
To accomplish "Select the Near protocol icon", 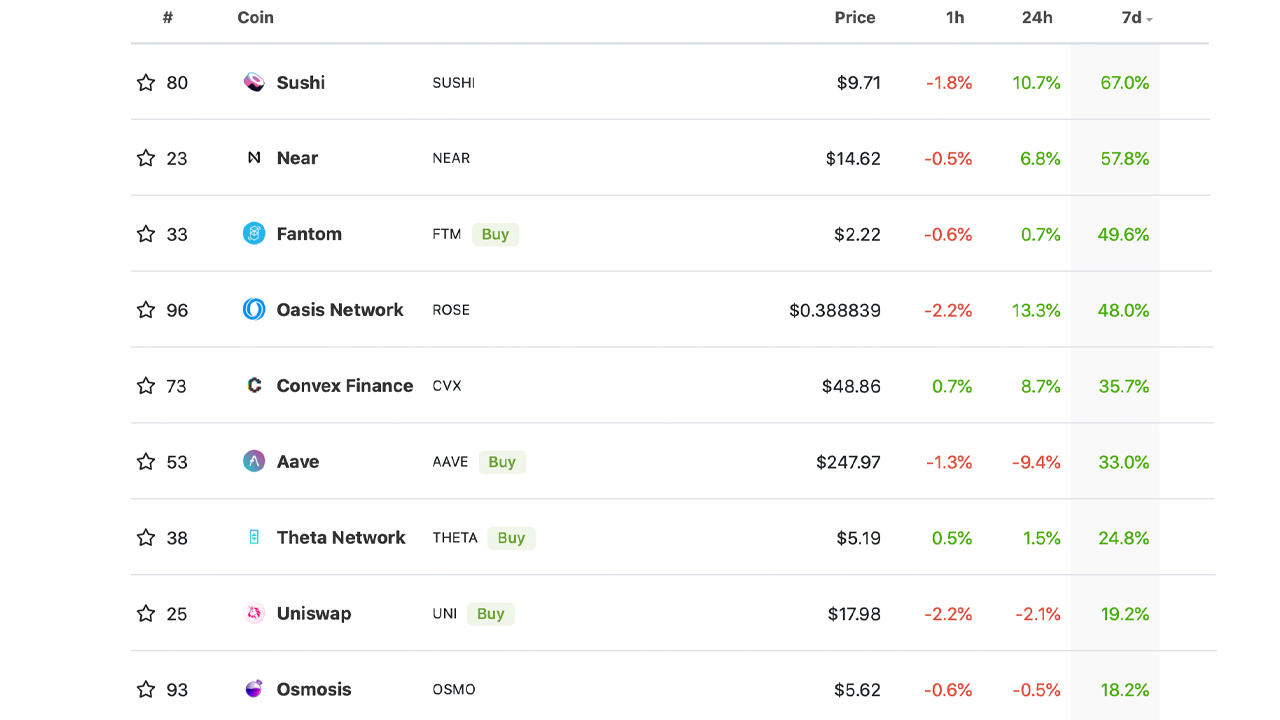I will (x=253, y=158).
